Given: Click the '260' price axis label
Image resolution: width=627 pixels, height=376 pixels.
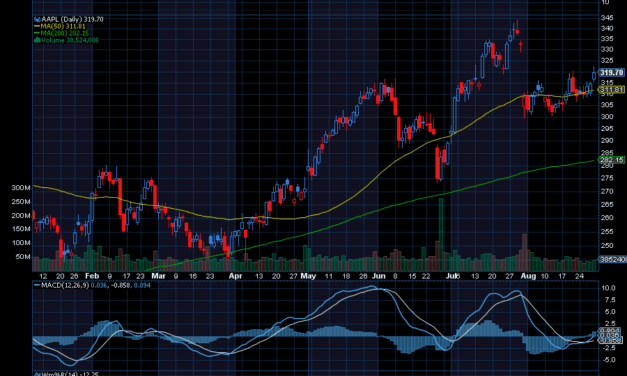Looking at the screenshot, I should (x=607, y=218).
